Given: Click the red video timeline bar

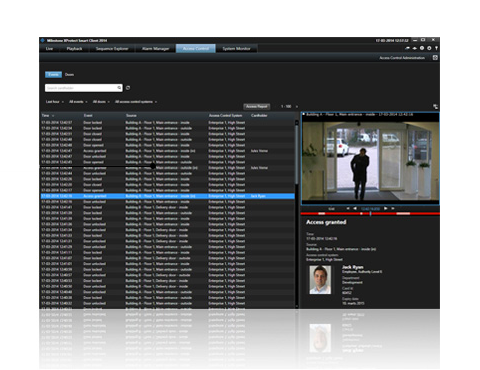Looking at the screenshot, I should (x=370, y=213).
